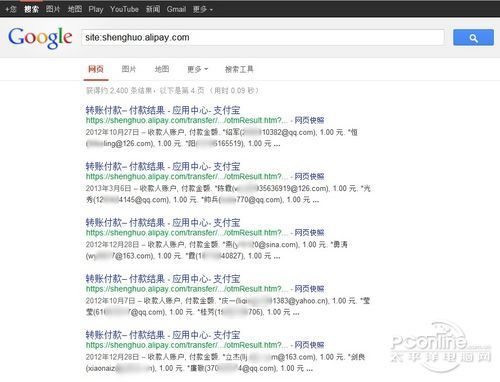The height and width of the screenshot is (382, 500).
Task: Open Play in the top bar
Action: 96,9
